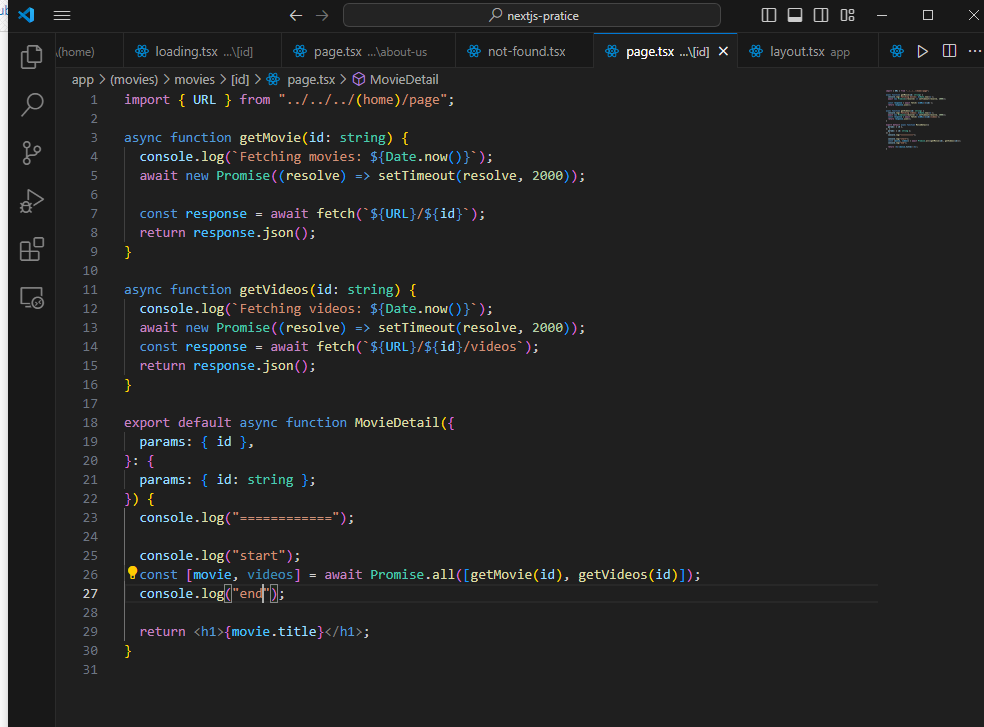Click the lightbulb code action on line 26

131,574
